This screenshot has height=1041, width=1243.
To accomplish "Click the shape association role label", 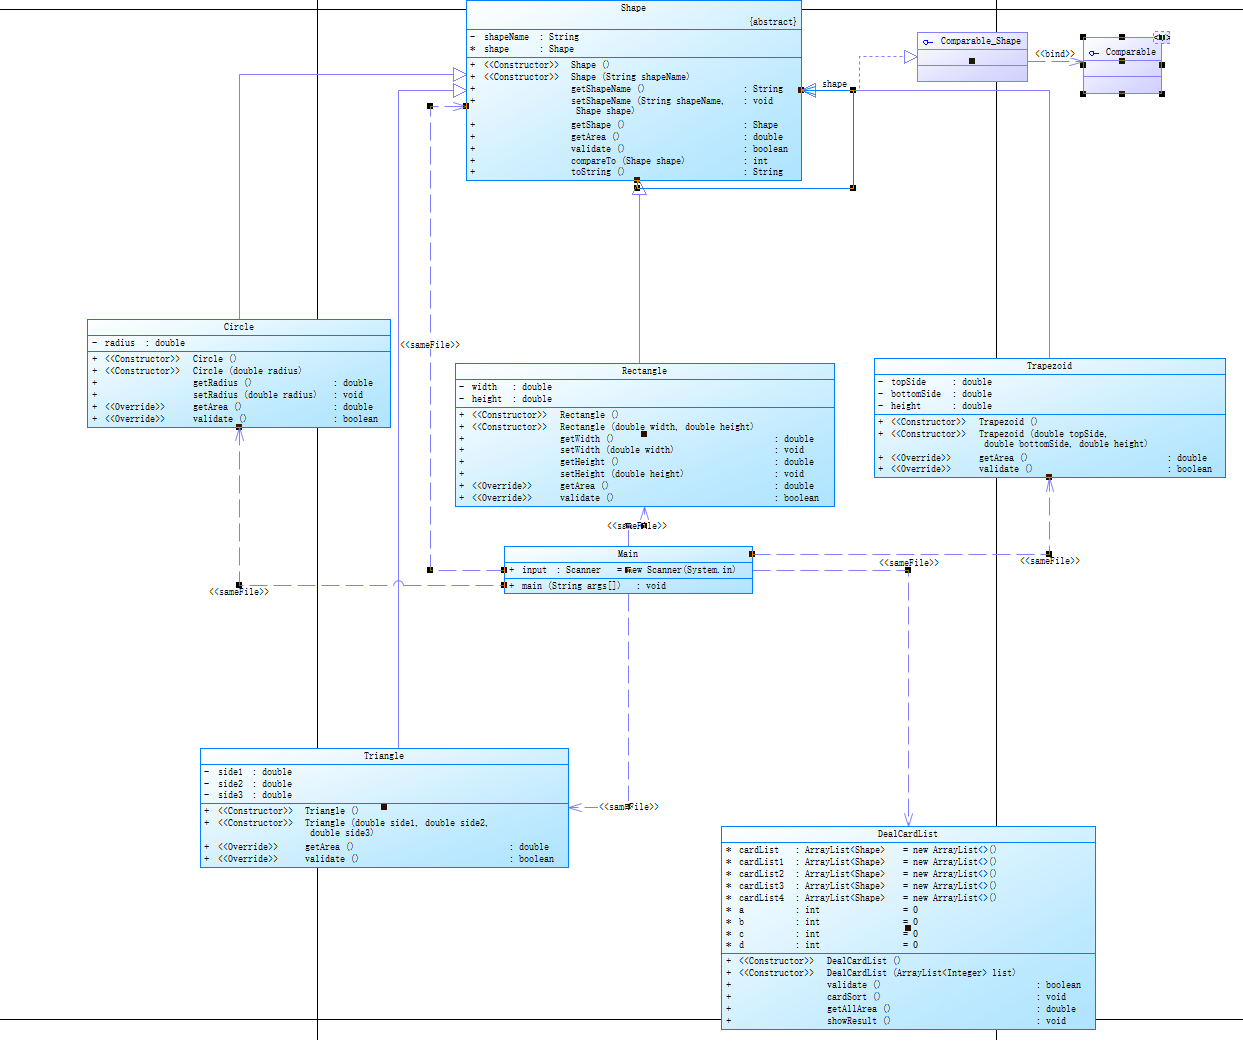I will 834,84.
